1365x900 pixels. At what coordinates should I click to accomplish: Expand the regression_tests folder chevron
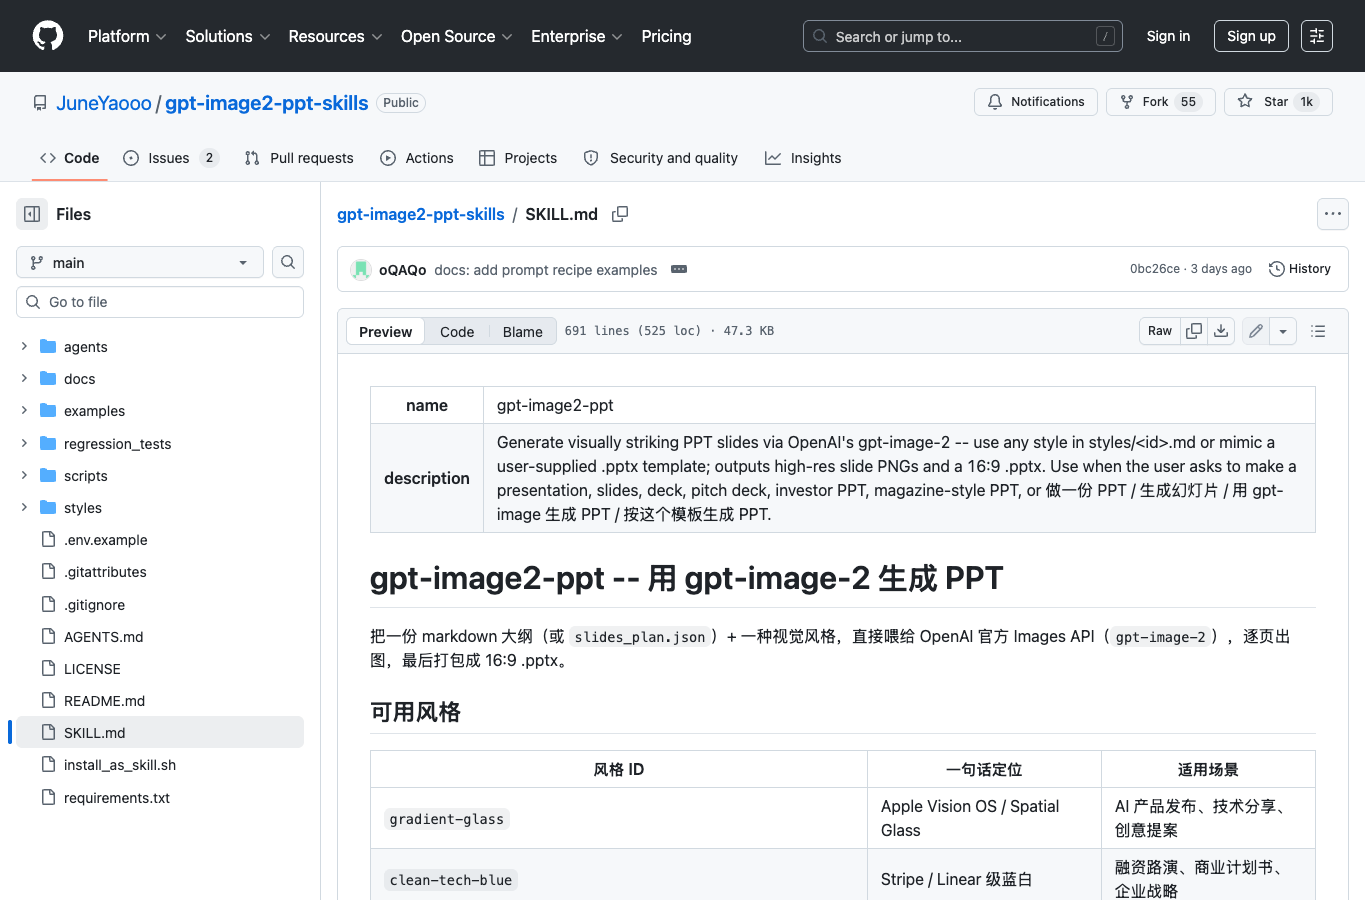[24, 443]
